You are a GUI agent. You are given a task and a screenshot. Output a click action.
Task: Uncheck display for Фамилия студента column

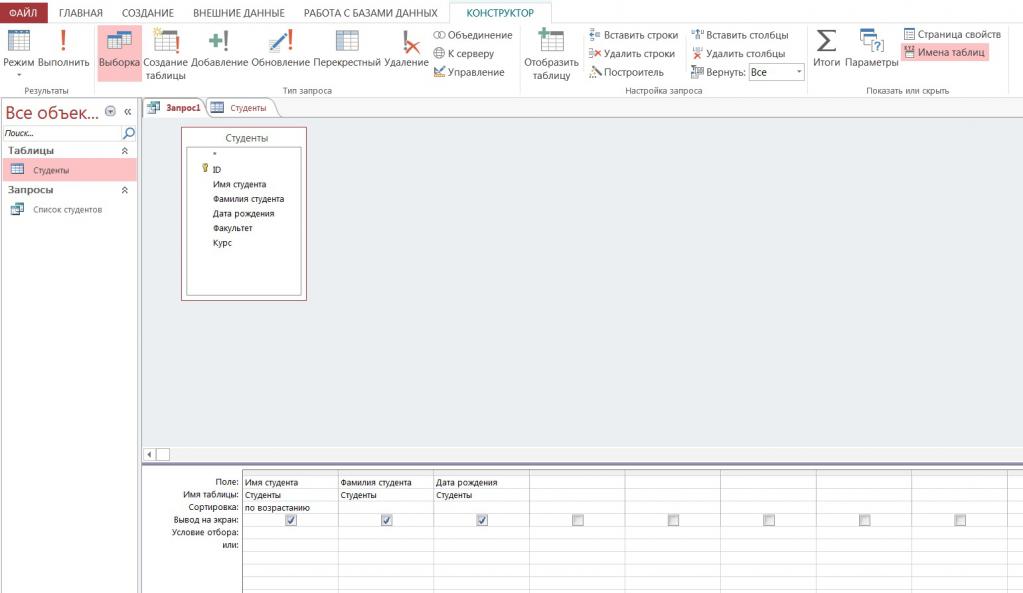[x=386, y=520]
